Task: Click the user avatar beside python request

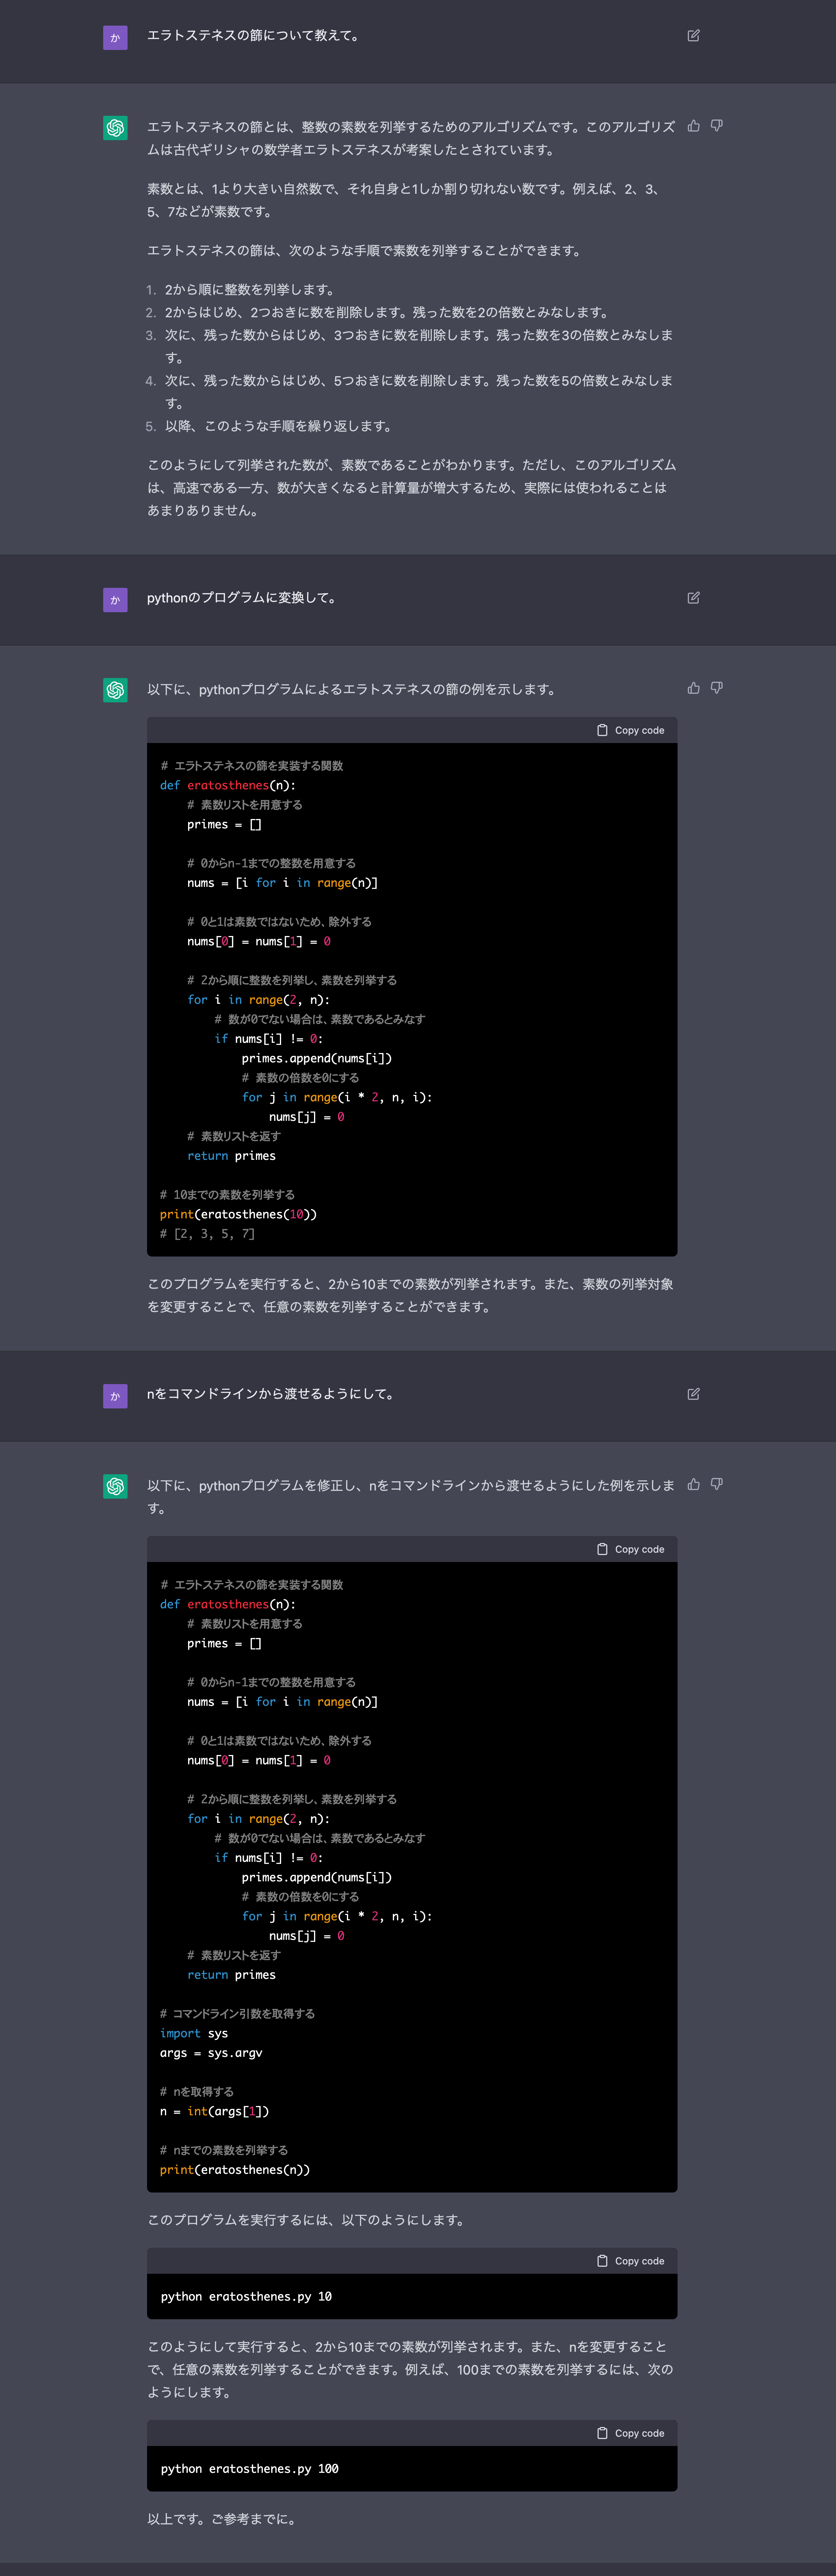Action: tap(115, 600)
